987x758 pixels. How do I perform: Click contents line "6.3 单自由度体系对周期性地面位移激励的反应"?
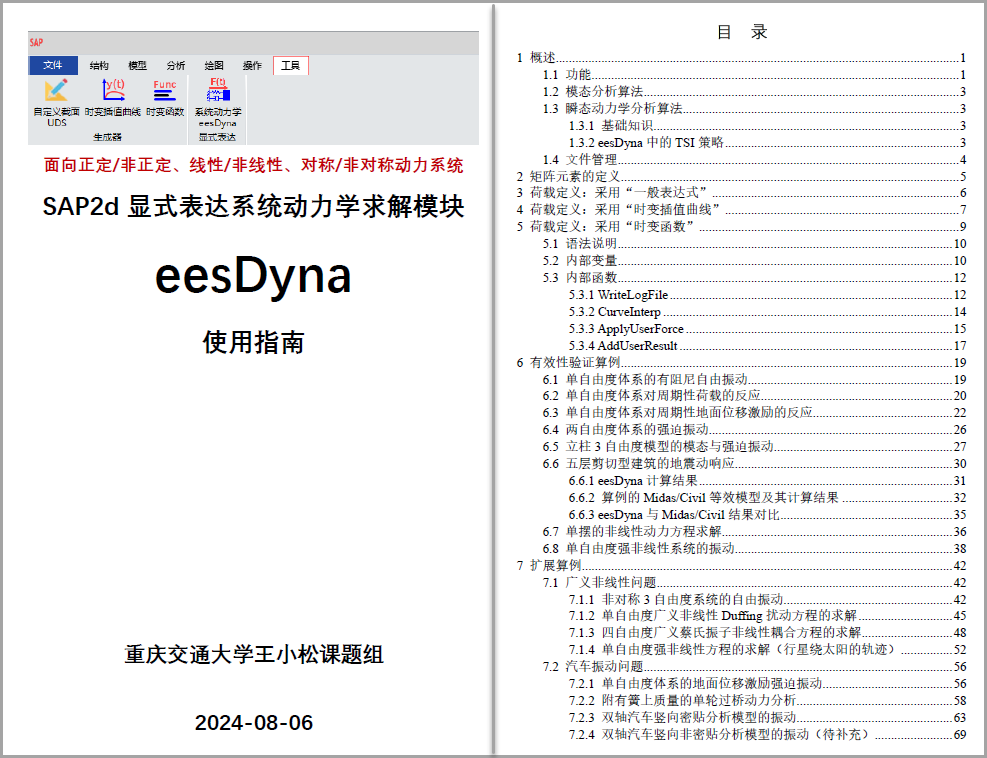tap(755, 412)
